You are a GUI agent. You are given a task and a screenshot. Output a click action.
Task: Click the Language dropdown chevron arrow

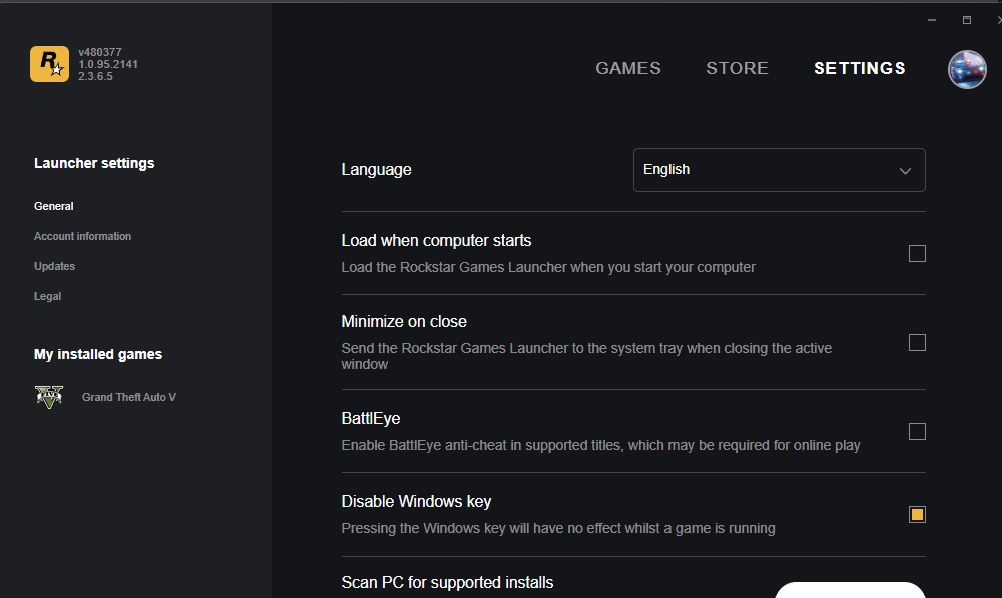click(905, 171)
